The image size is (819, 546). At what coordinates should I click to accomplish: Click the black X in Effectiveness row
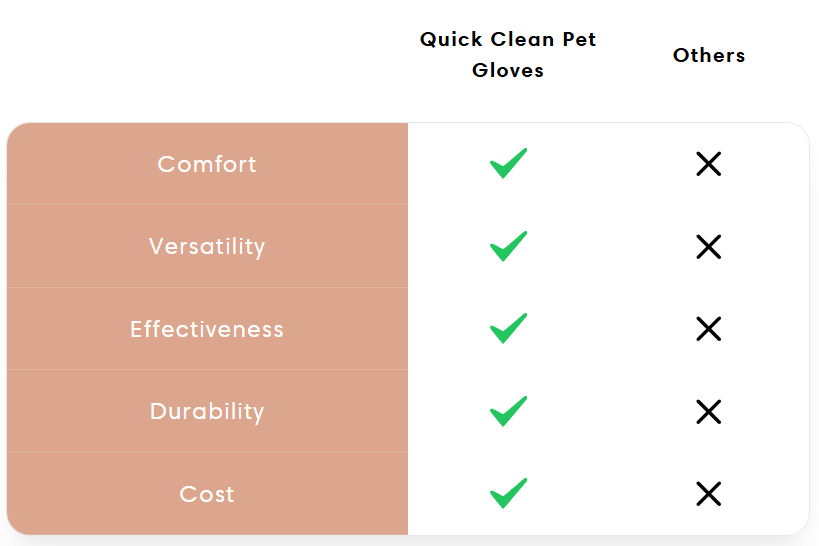[708, 329]
